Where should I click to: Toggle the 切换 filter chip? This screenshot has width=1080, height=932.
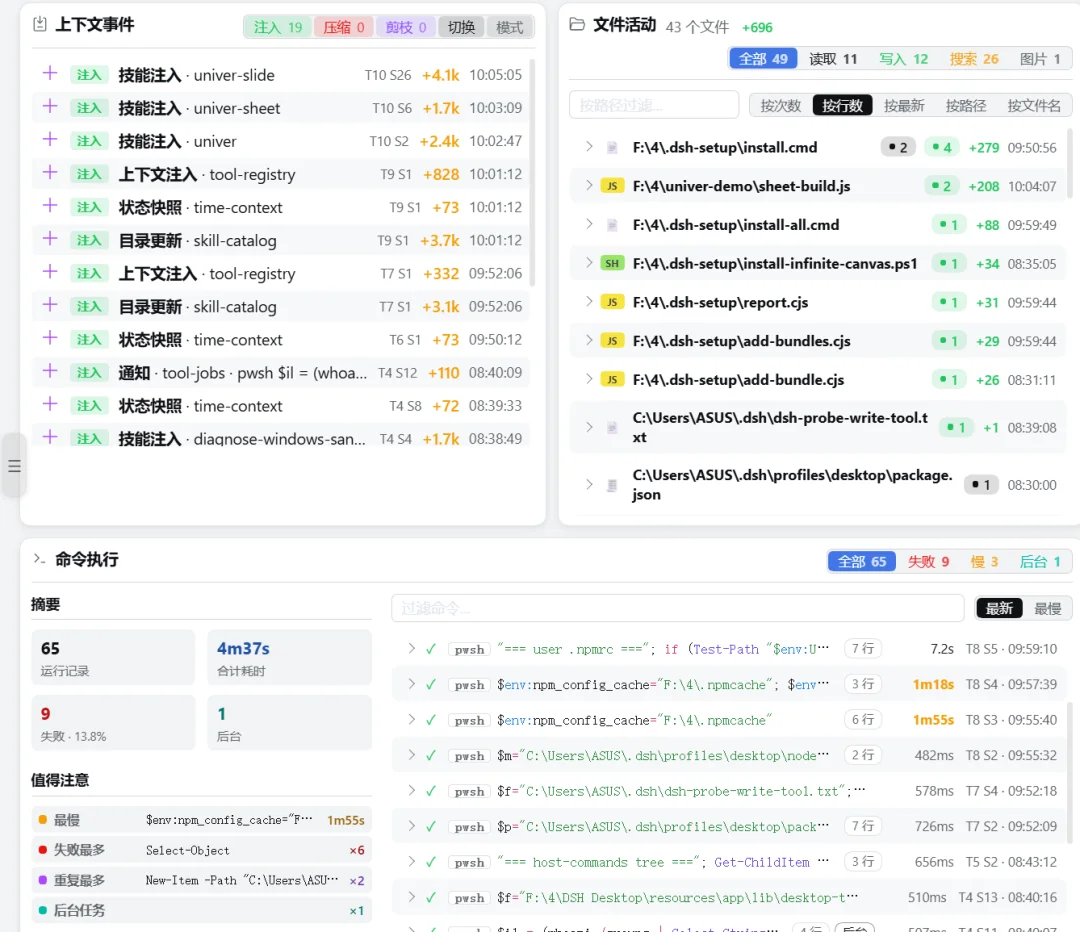[x=461, y=28]
